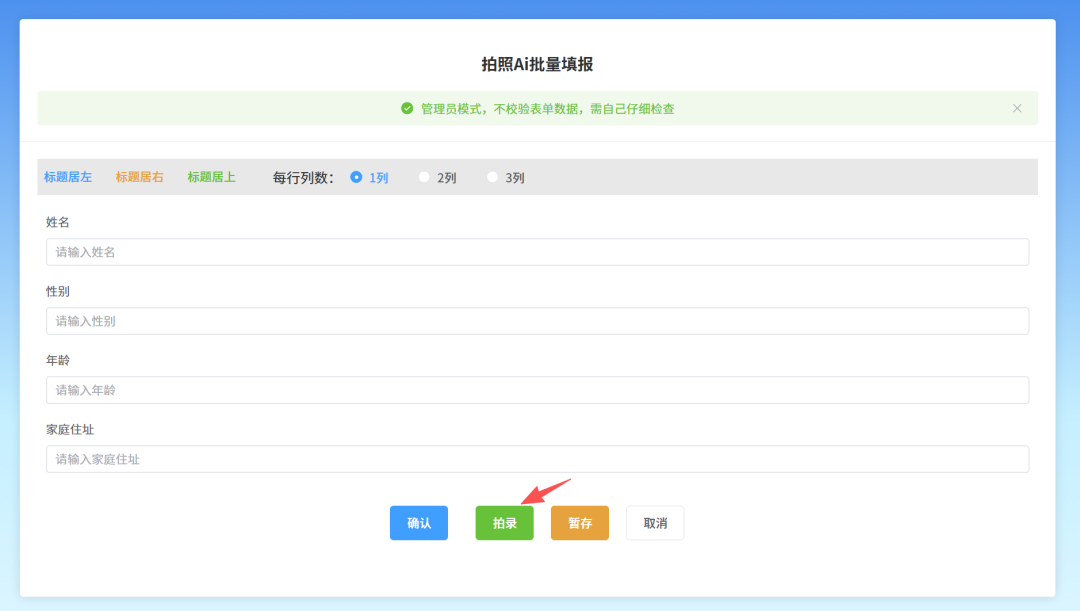Screen dimensions: 1080x611
Task: Dismiss the green admin mode alert
Action: [1017, 108]
